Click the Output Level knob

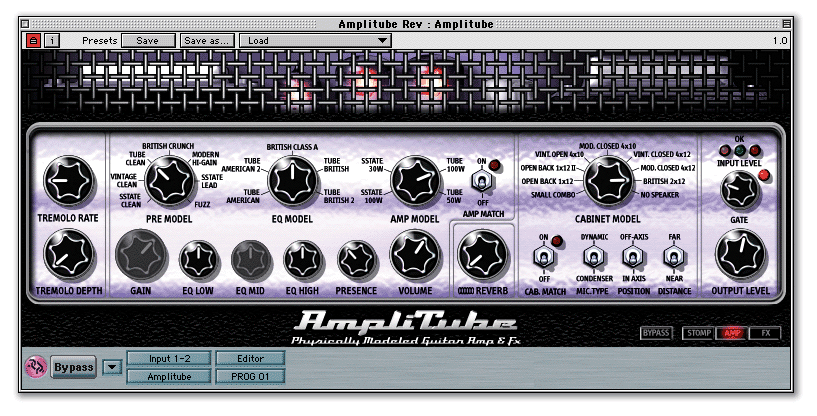coord(741,255)
